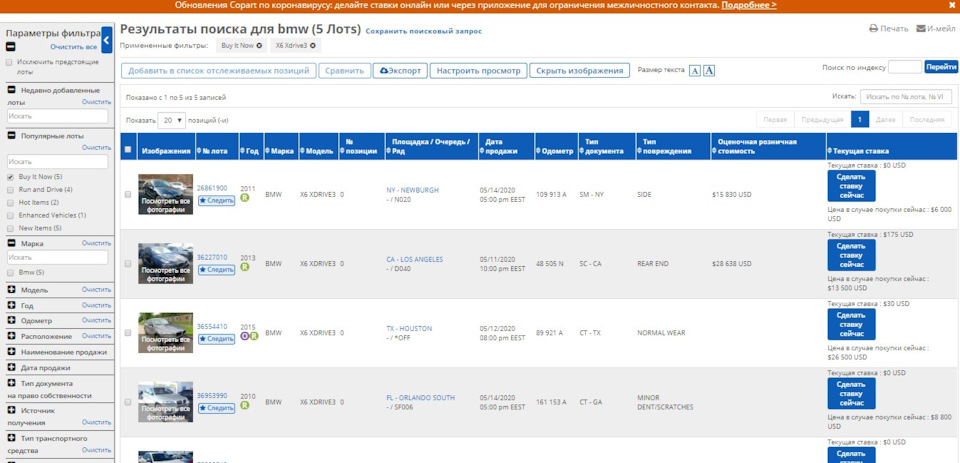The image size is (960, 463).
Task: Clear all filters via Очистить все
Action: click(73, 47)
